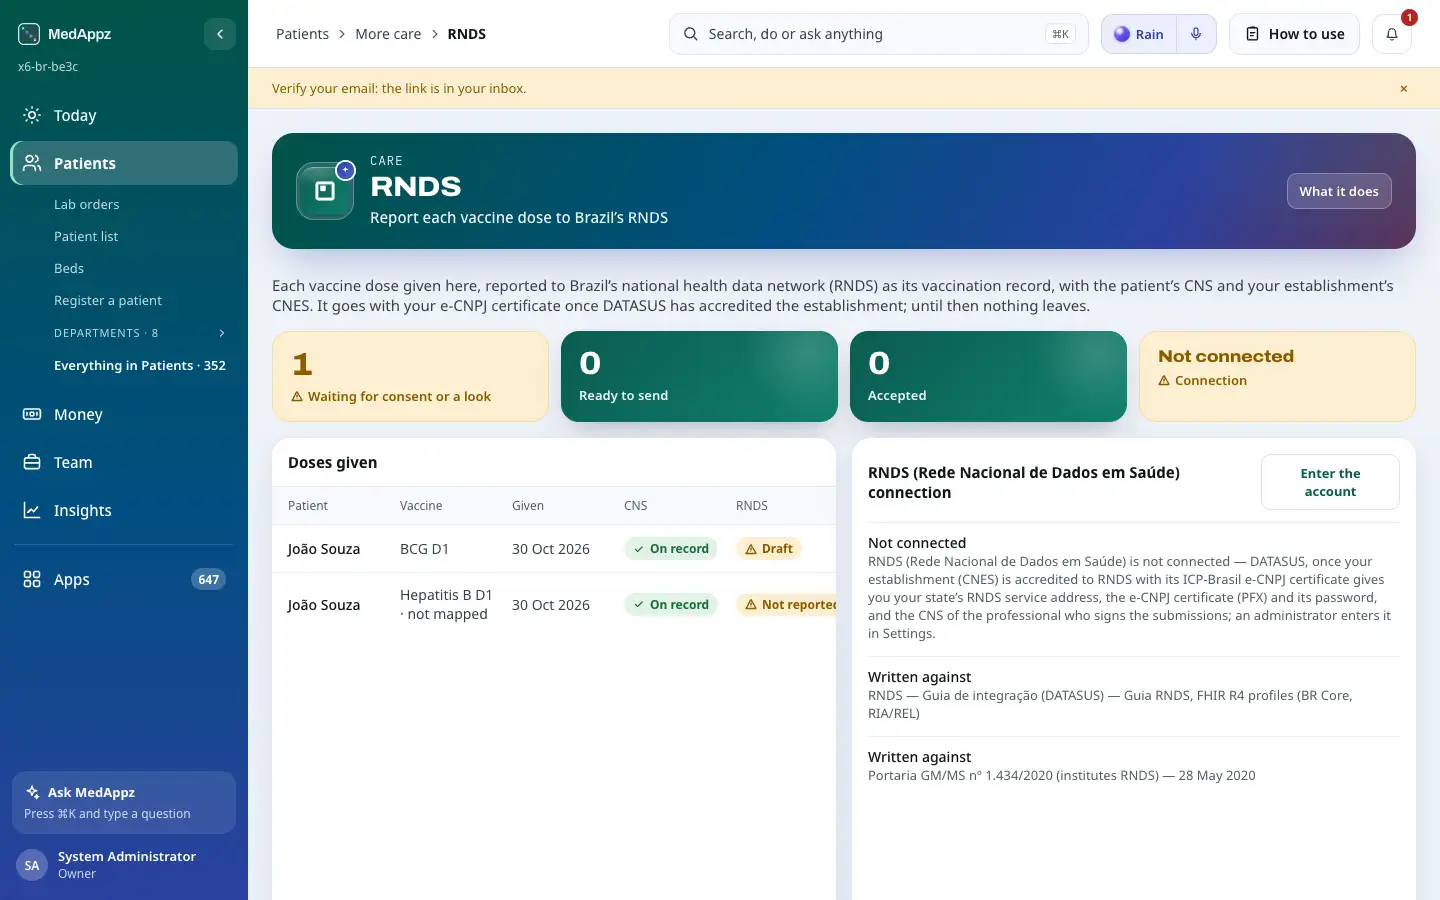Open the notifications bell

coord(1392,34)
